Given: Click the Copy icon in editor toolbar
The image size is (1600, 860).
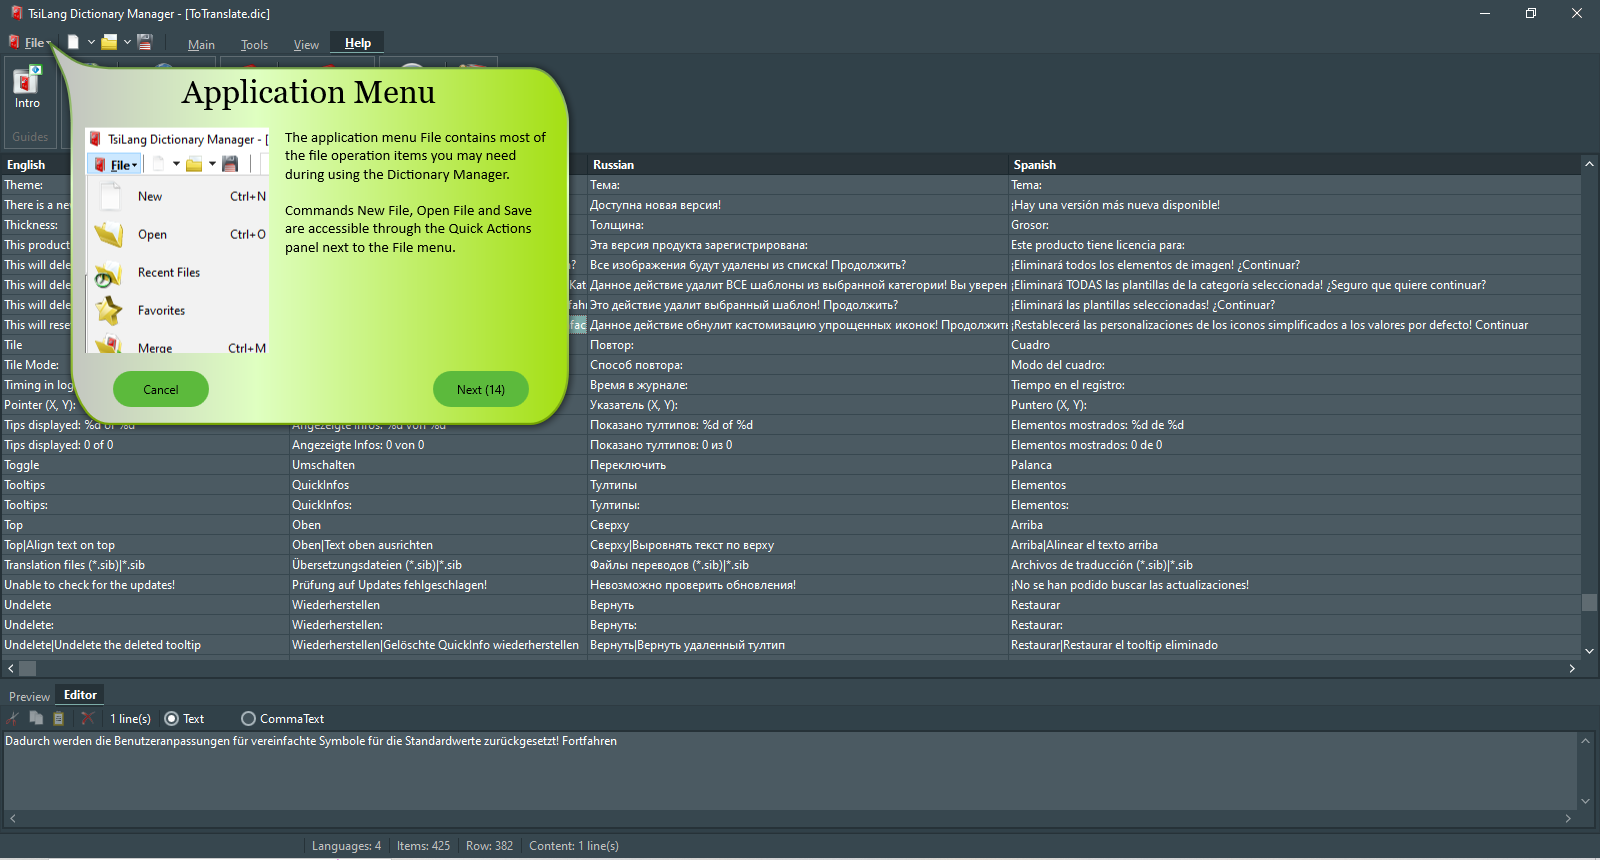Looking at the screenshot, I should pos(36,718).
